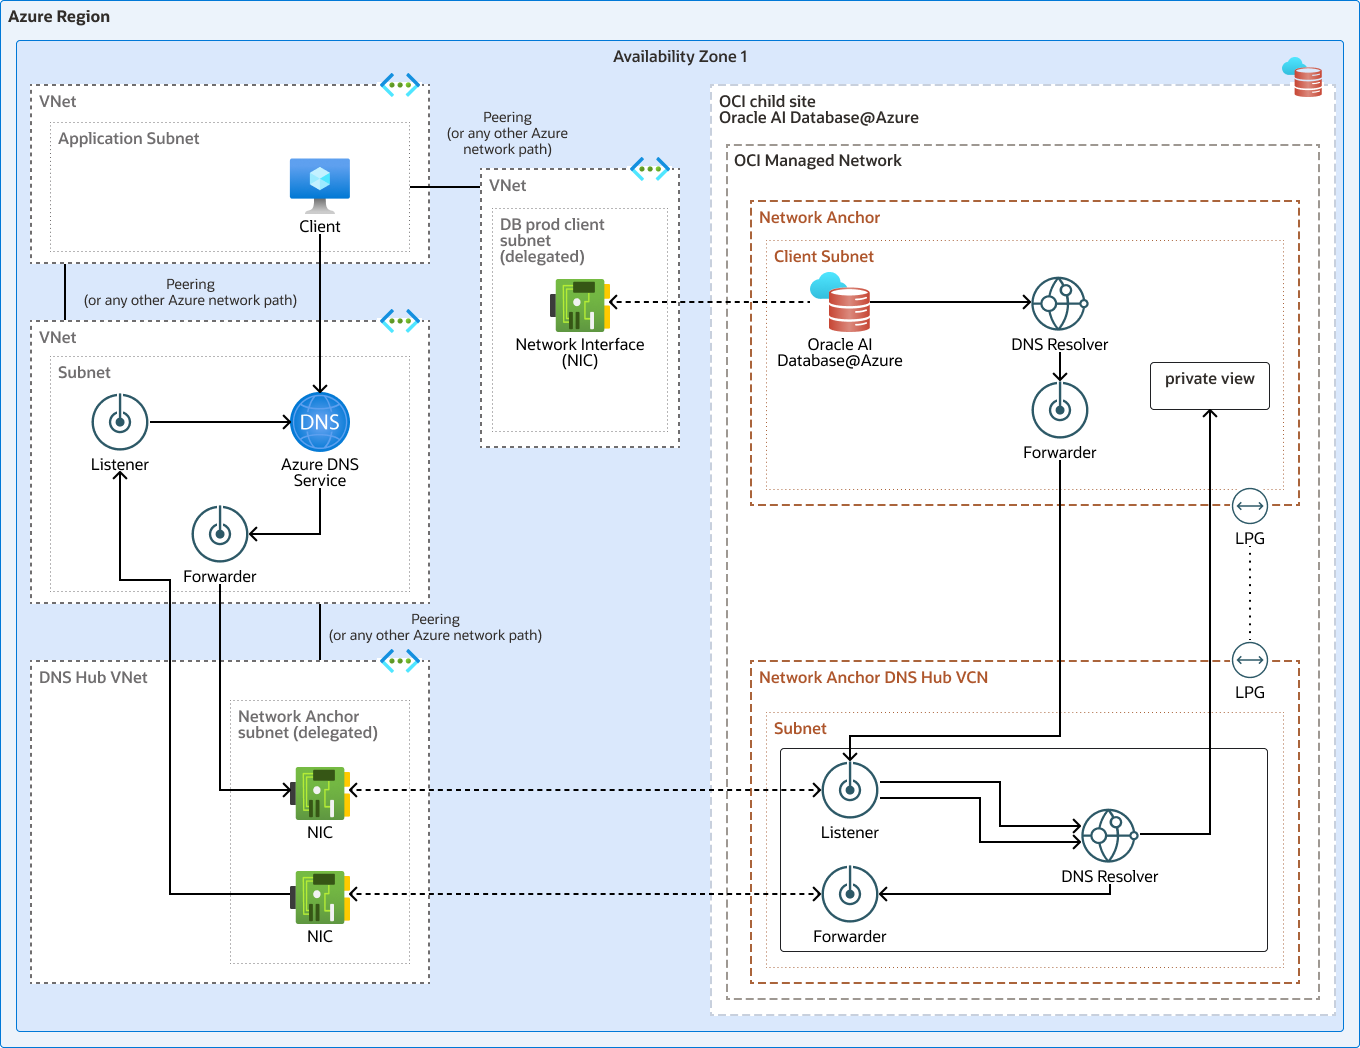Click the "OCI Managed Network" label
Viewport: 1360px width, 1048px height.
817,161
